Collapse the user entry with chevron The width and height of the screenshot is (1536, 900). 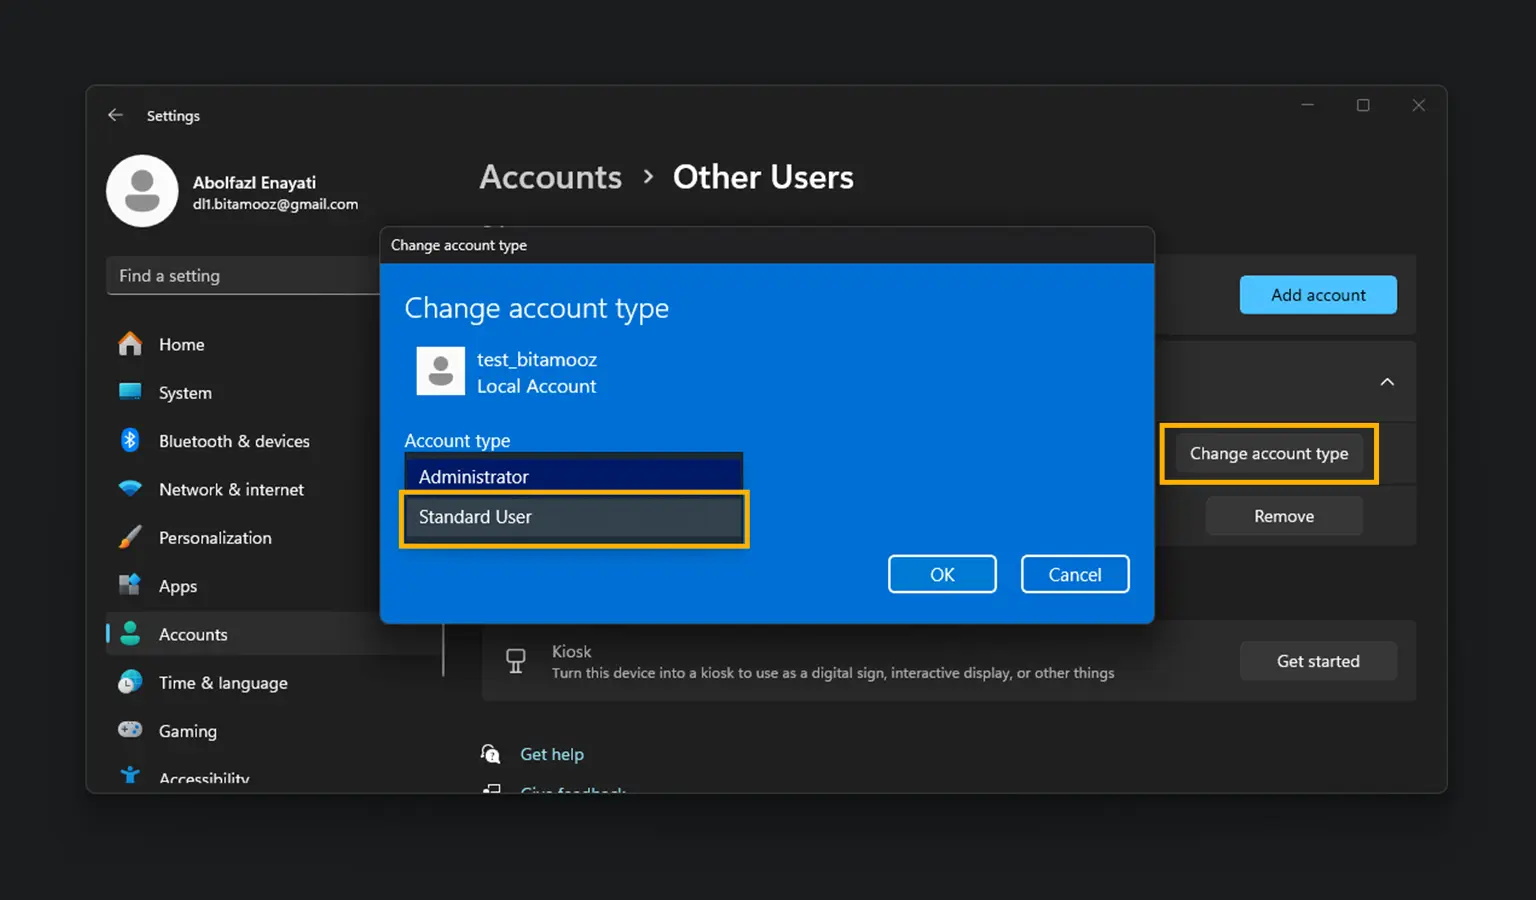tap(1387, 382)
